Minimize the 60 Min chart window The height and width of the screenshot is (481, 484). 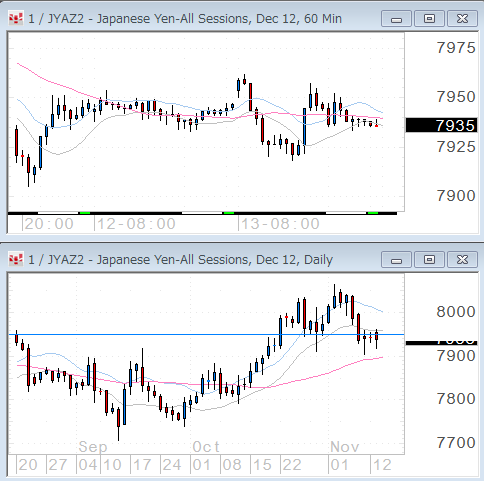click(x=396, y=19)
